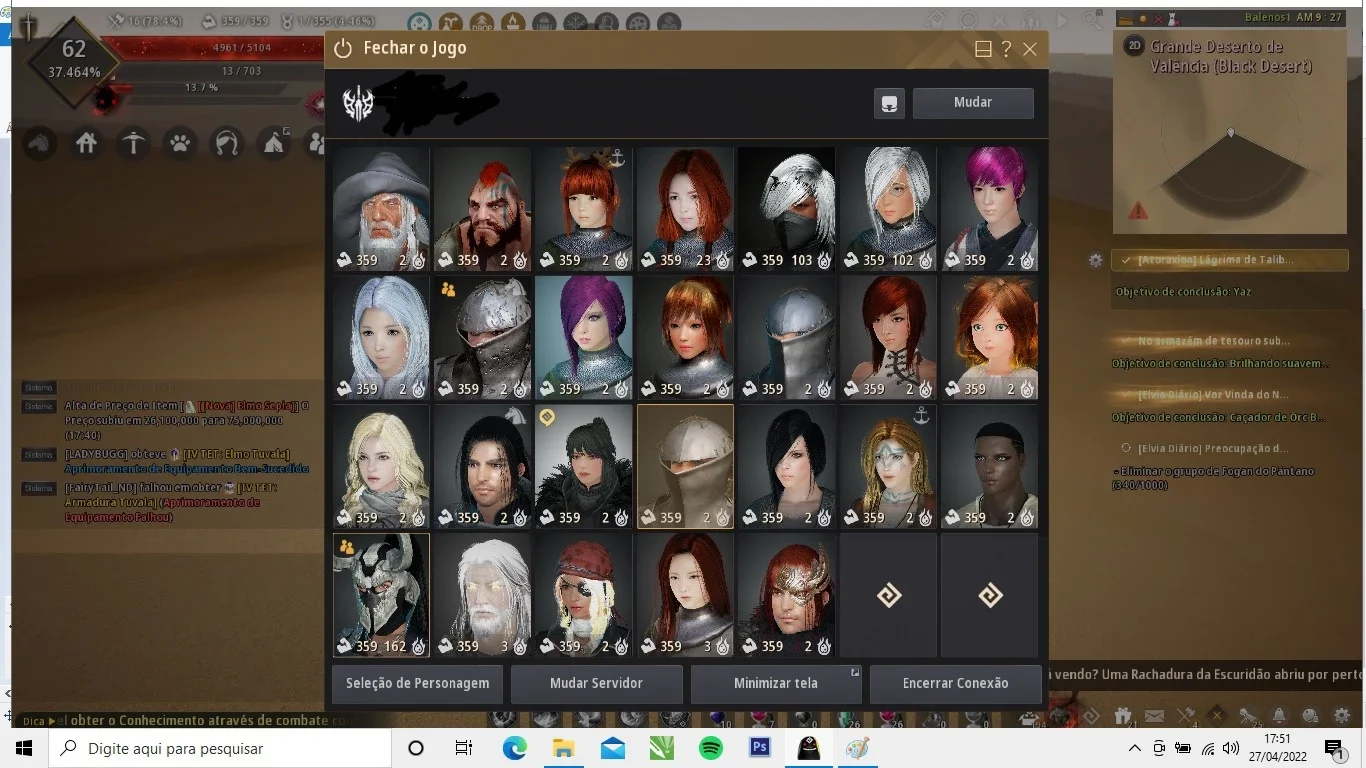Open Photoshop from the taskbar

click(760, 748)
